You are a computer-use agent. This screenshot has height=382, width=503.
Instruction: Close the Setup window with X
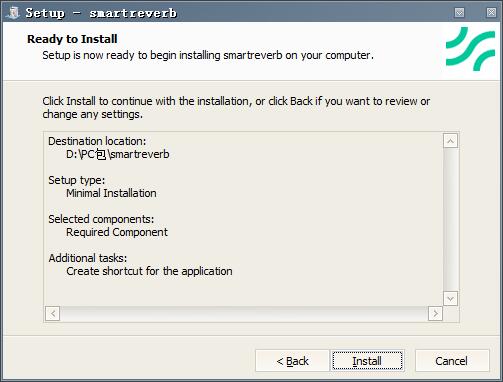click(491, 13)
